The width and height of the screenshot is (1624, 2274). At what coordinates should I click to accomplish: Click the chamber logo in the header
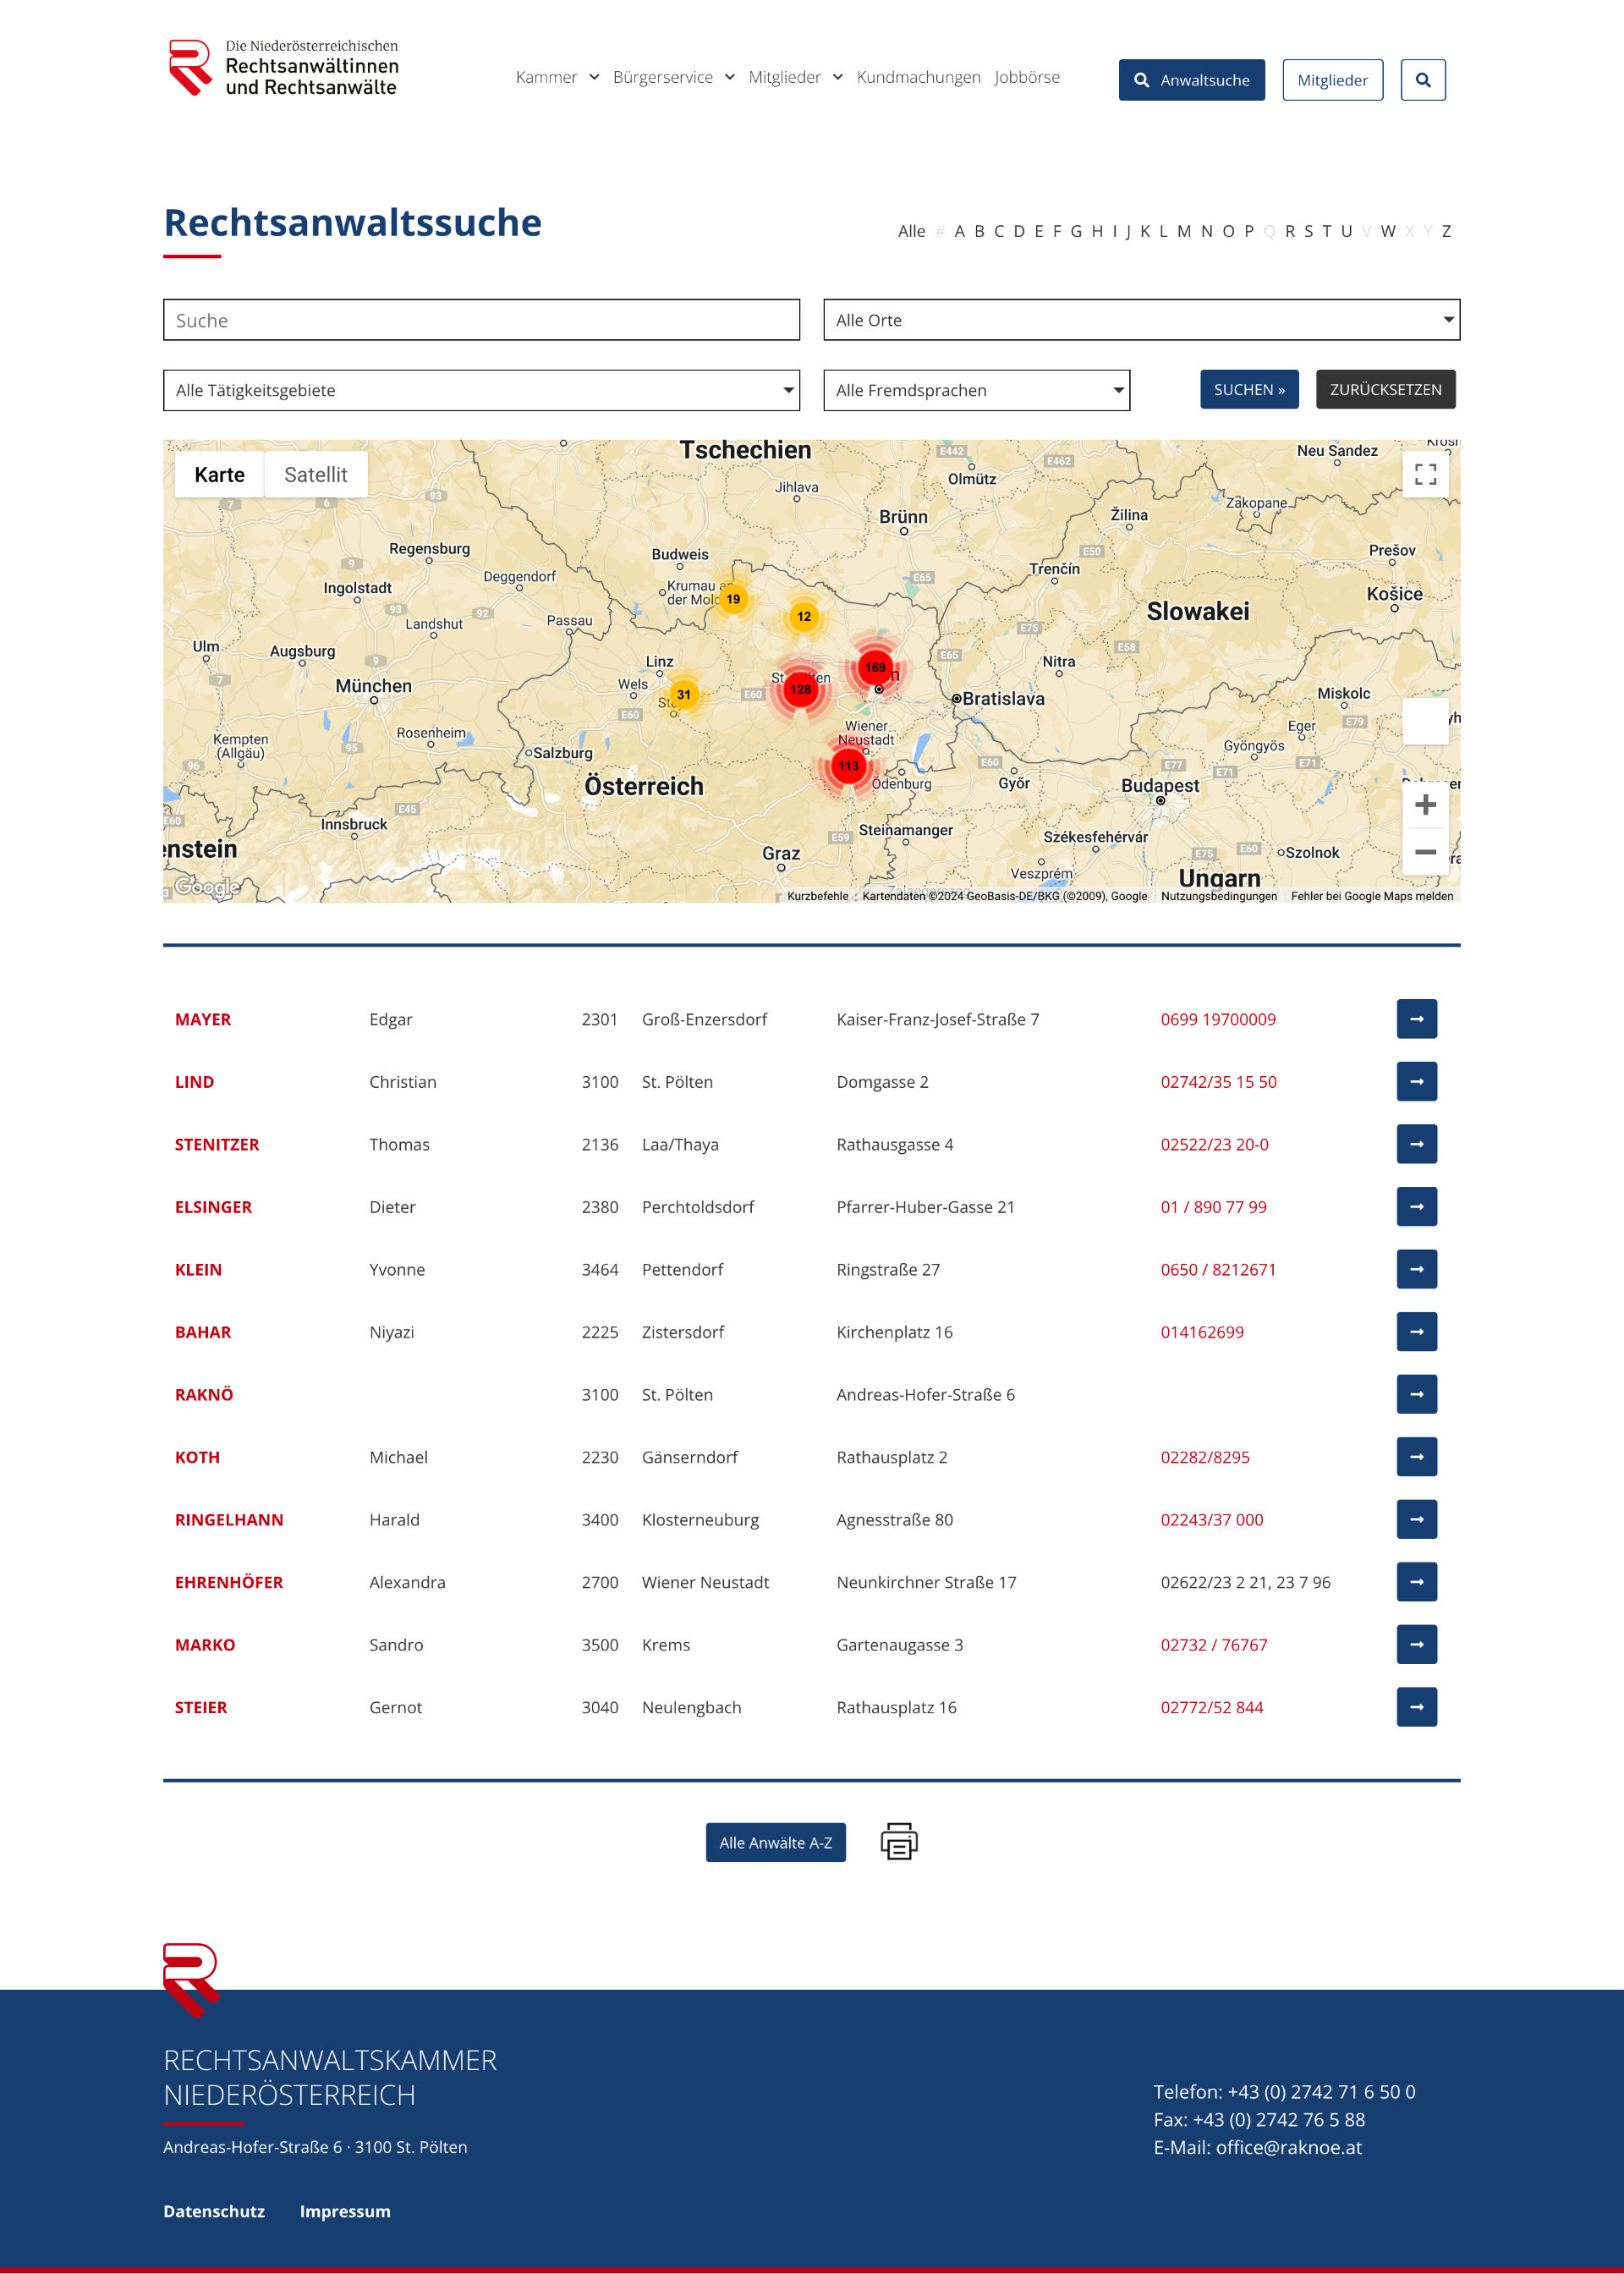pos(283,68)
